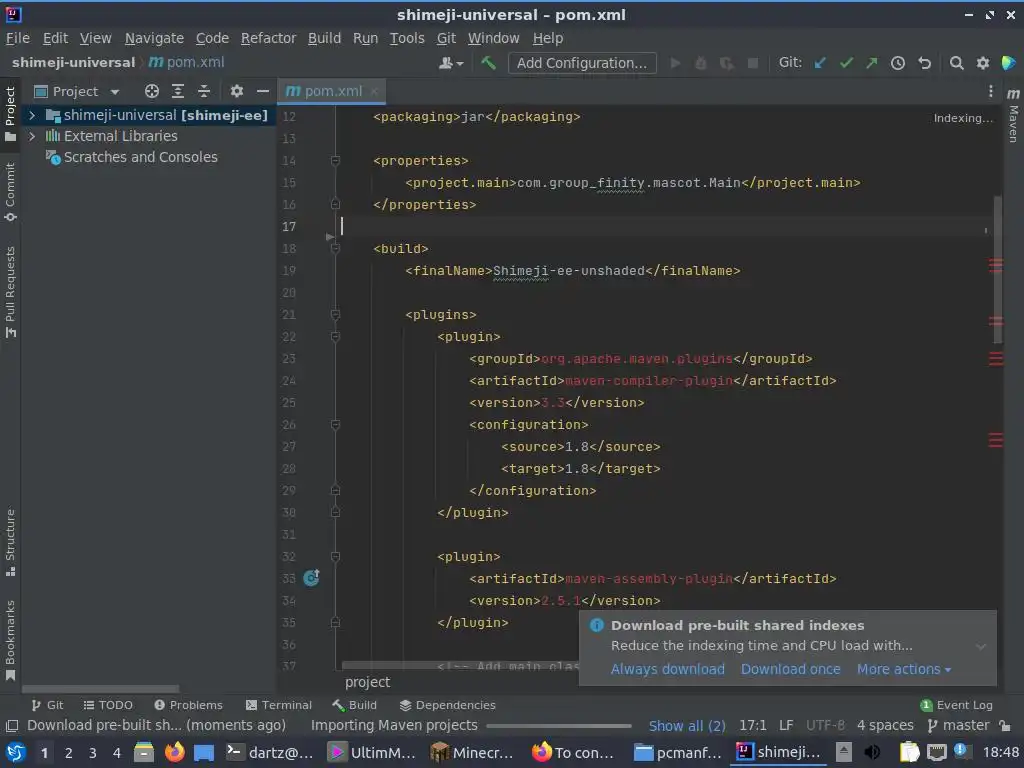This screenshot has width=1024, height=768.
Task: Click the 4 spaces indent setting
Action: pos(885,726)
